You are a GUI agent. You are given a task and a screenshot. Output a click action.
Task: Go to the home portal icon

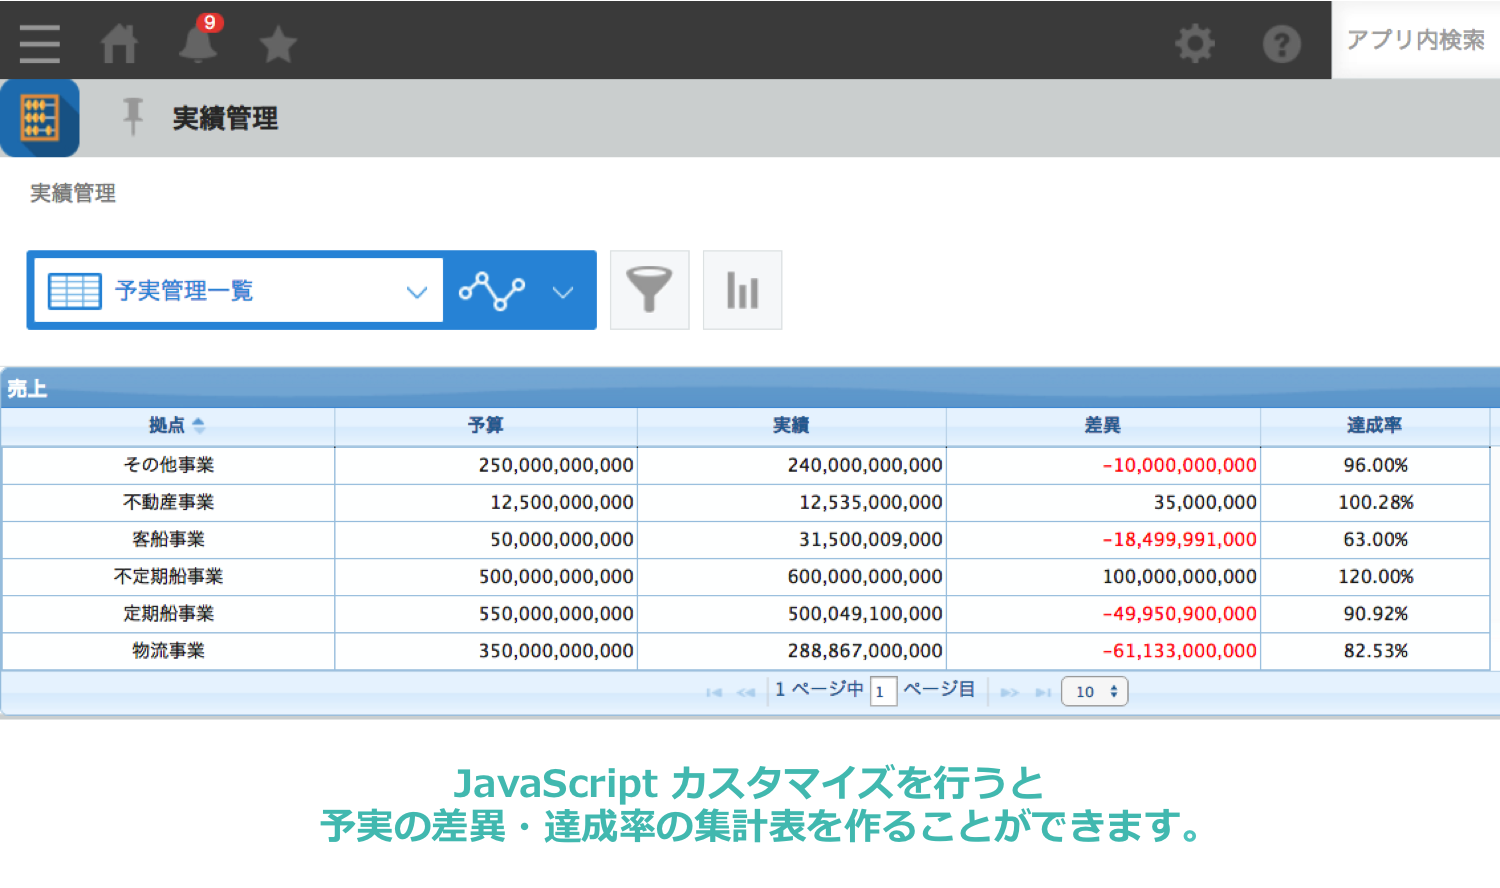(119, 44)
